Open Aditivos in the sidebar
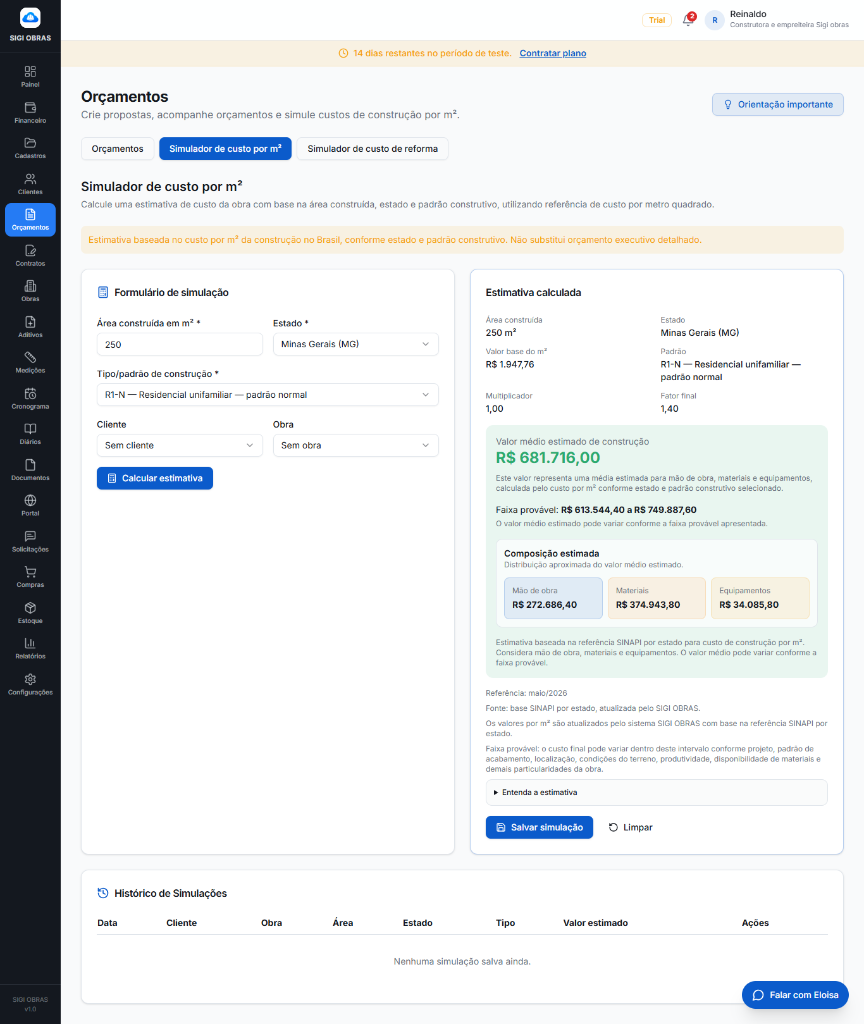 (30, 327)
